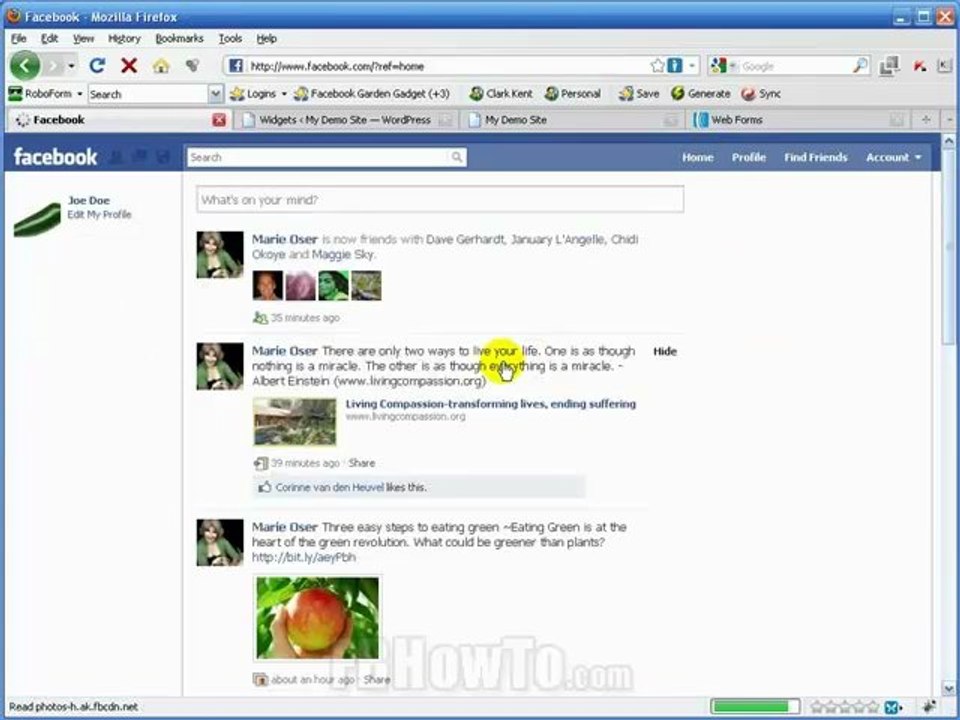
Task: Click the apple photo thumbnail
Action: click(317, 618)
